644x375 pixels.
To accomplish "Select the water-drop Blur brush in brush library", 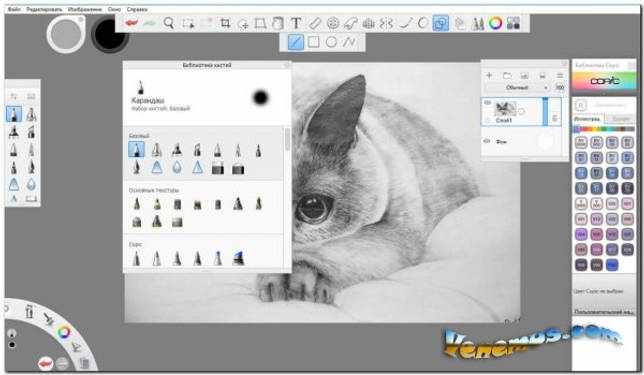I will click(177, 167).
